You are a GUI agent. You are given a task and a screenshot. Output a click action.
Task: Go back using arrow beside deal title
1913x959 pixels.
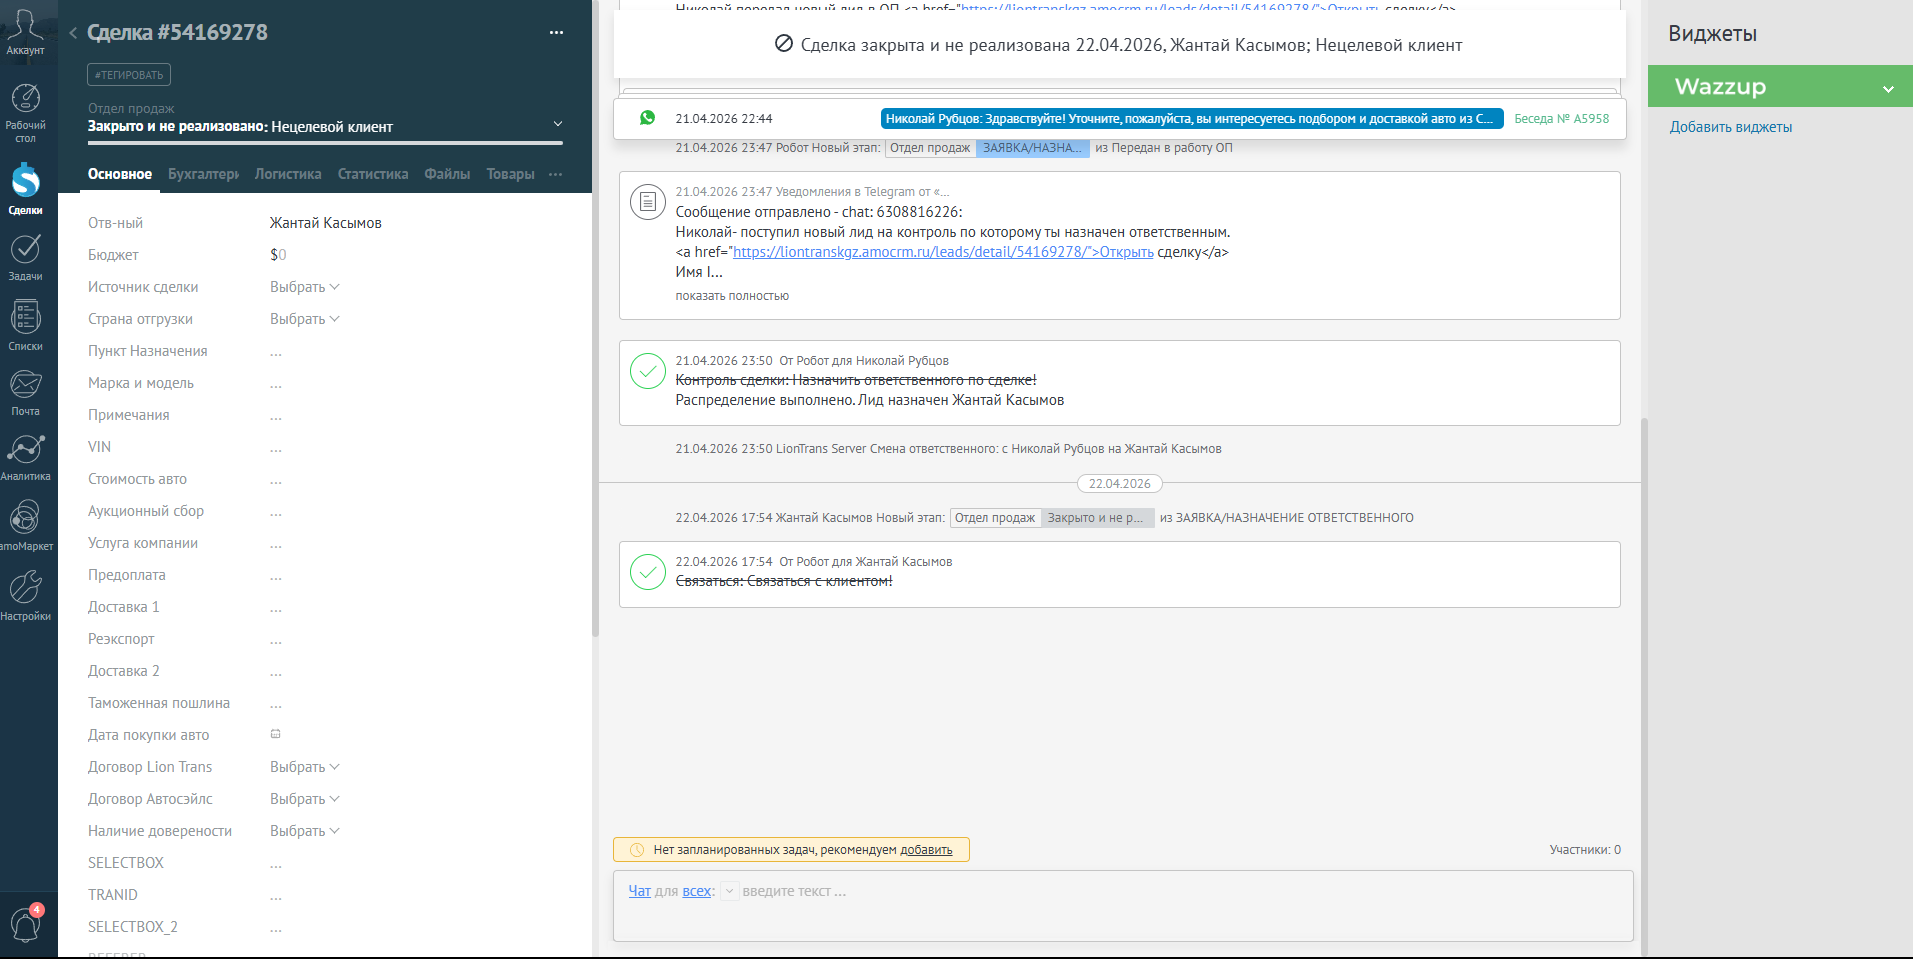73,33
